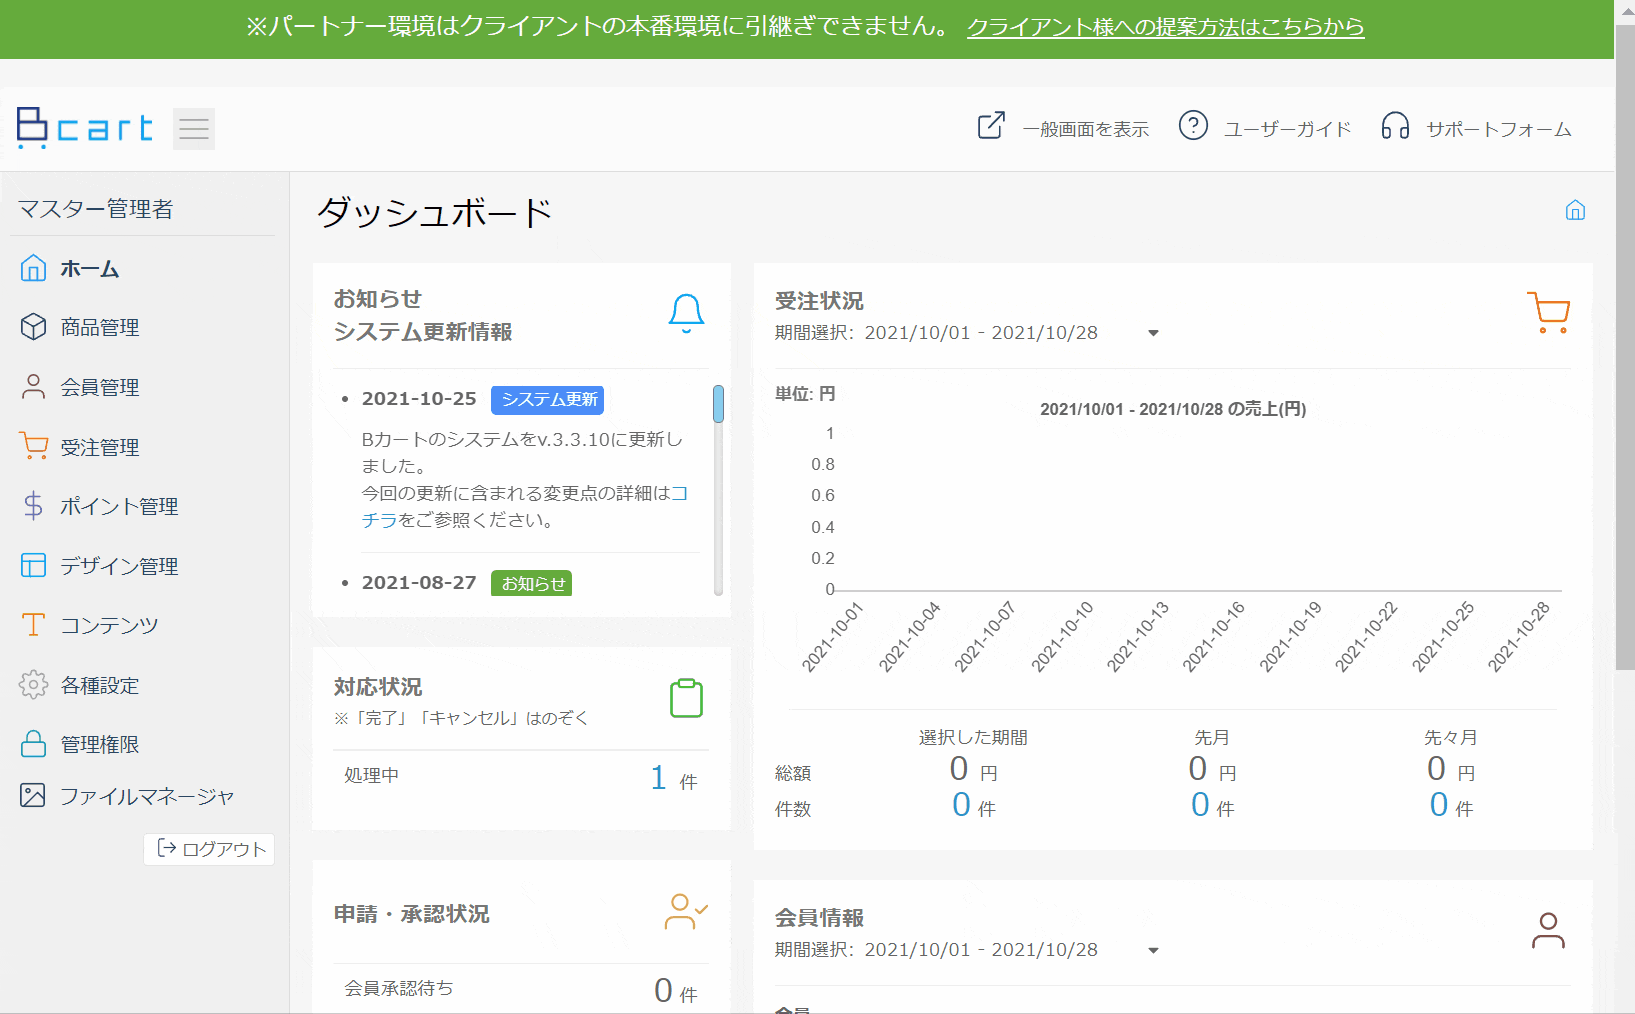Open the ユーザーガイド link text
1635x1014 pixels.
click(x=1288, y=129)
